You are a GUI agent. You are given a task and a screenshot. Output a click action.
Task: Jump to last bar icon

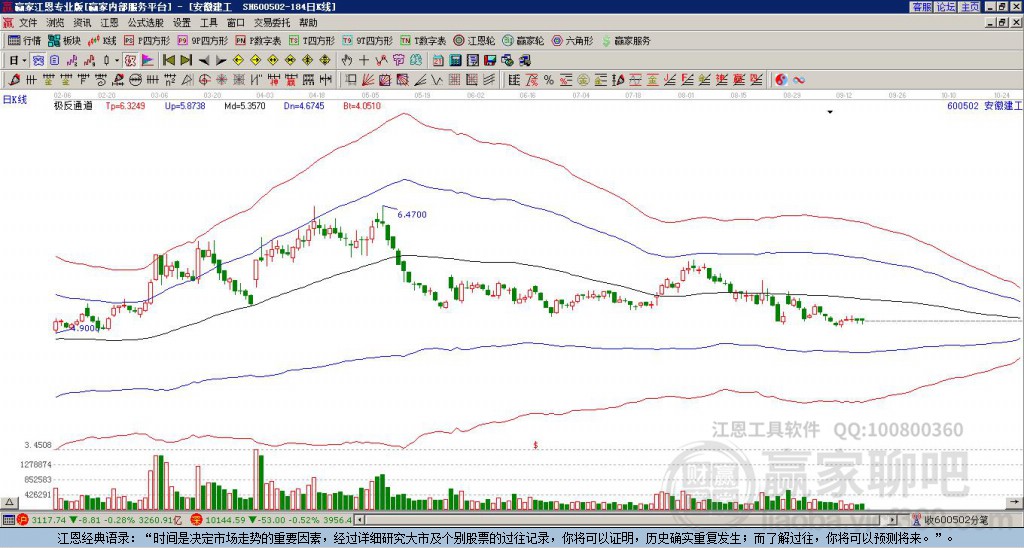(x=186, y=61)
